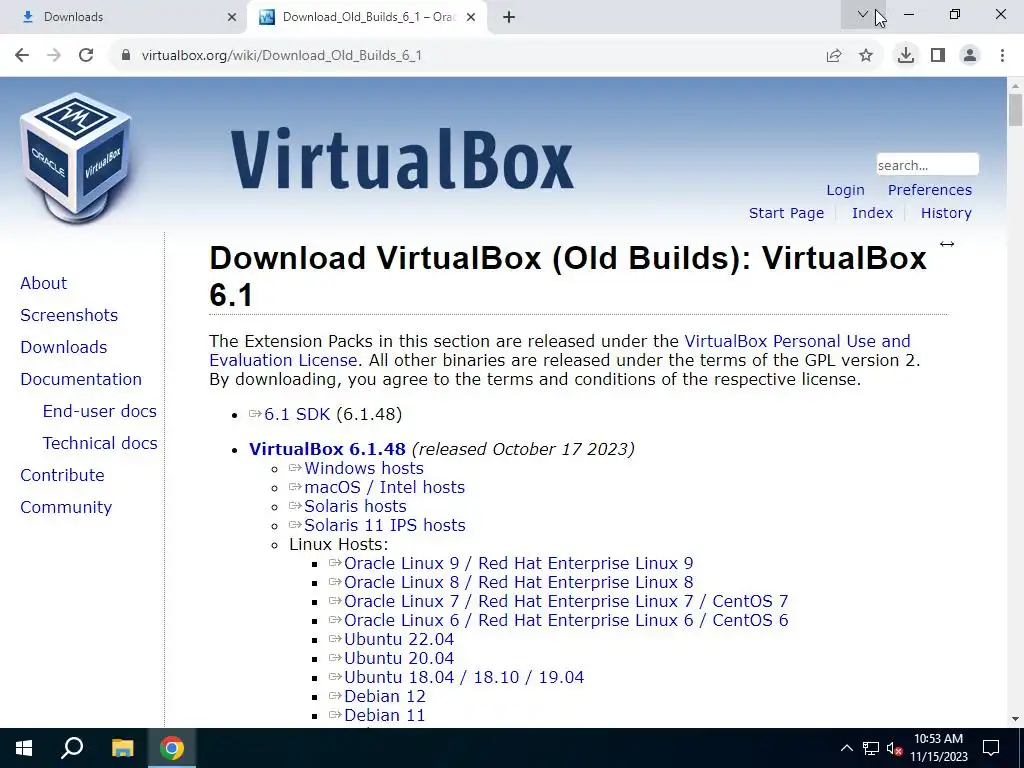The image size is (1024, 768).
Task: Download Oracle Linux 6 / CentOS 6 package
Action: [566, 620]
